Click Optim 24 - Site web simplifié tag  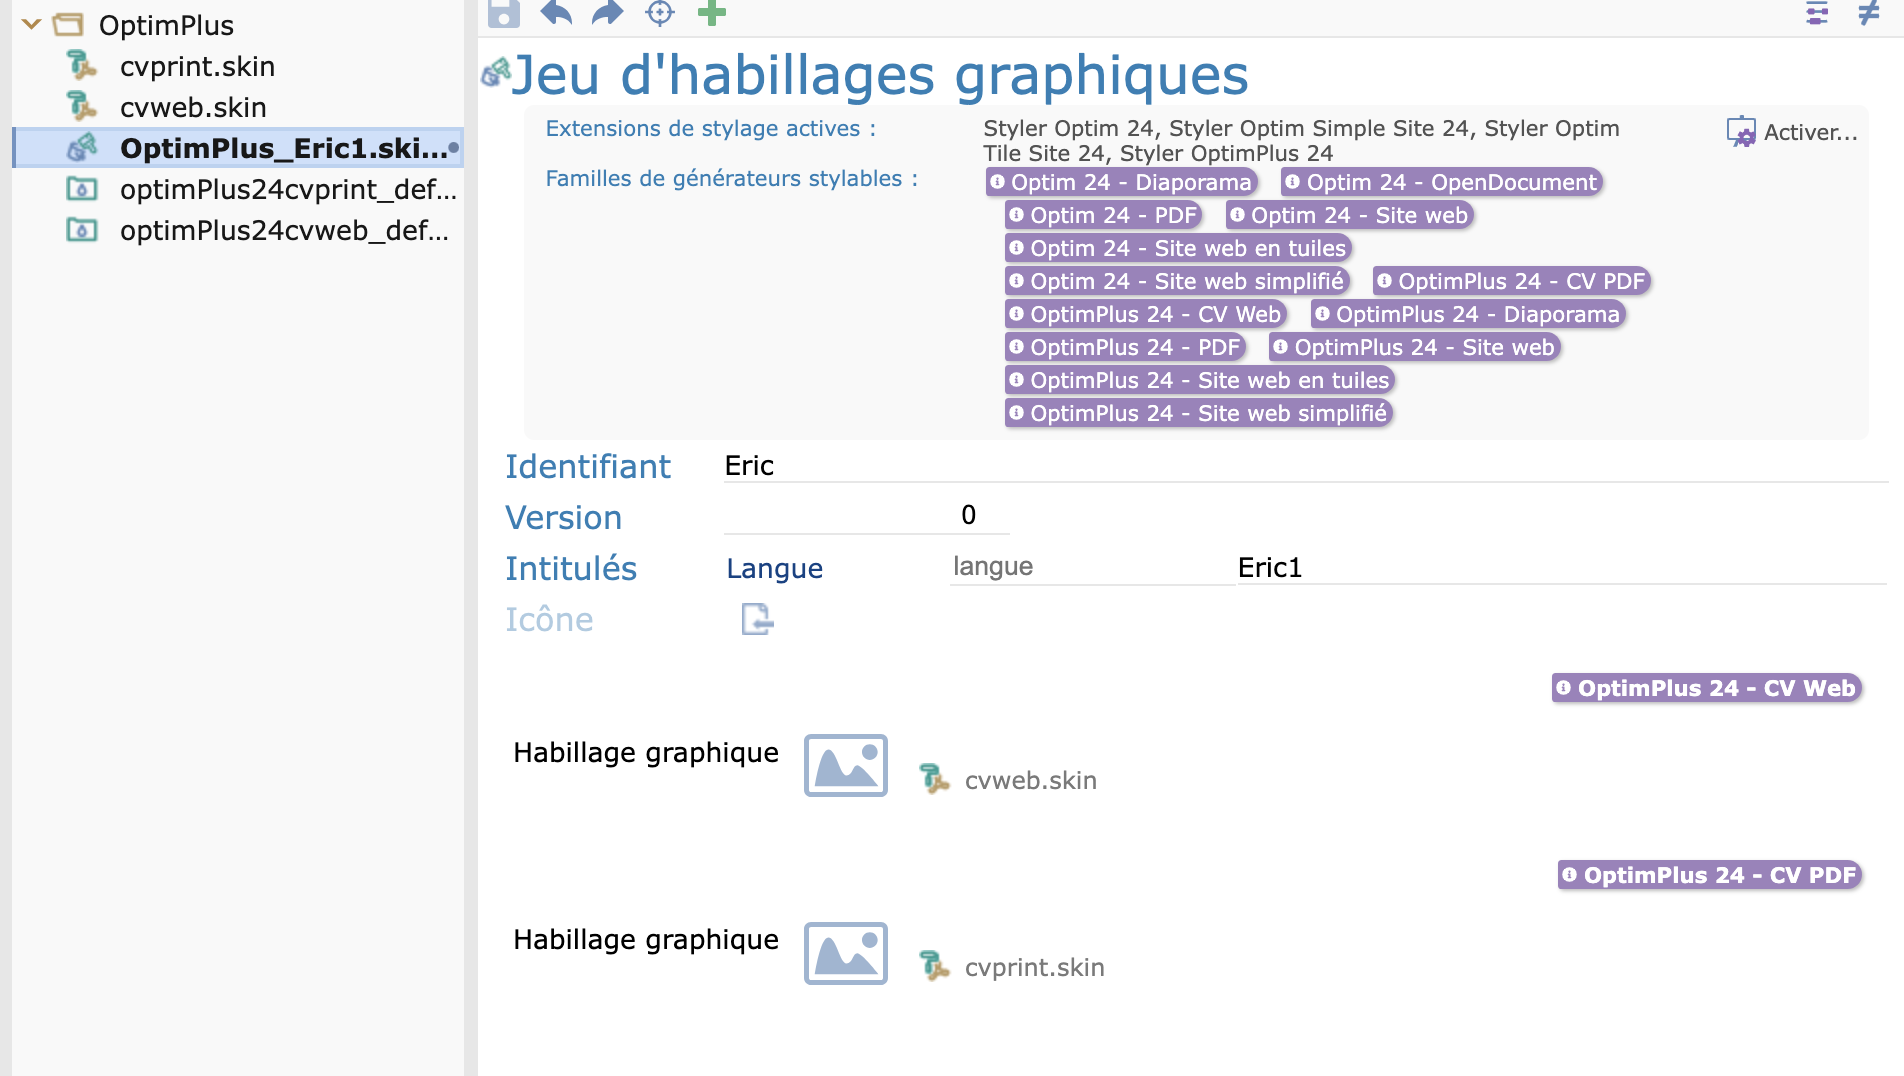click(x=1177, y=281)
